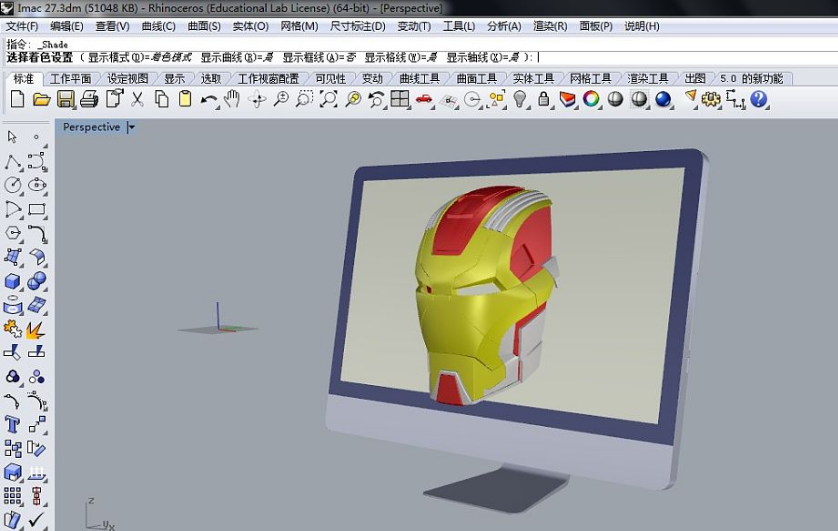This screenshot has width=838, height=531.
Task: Open Options with the gear icon
Action: coord(711,99)
